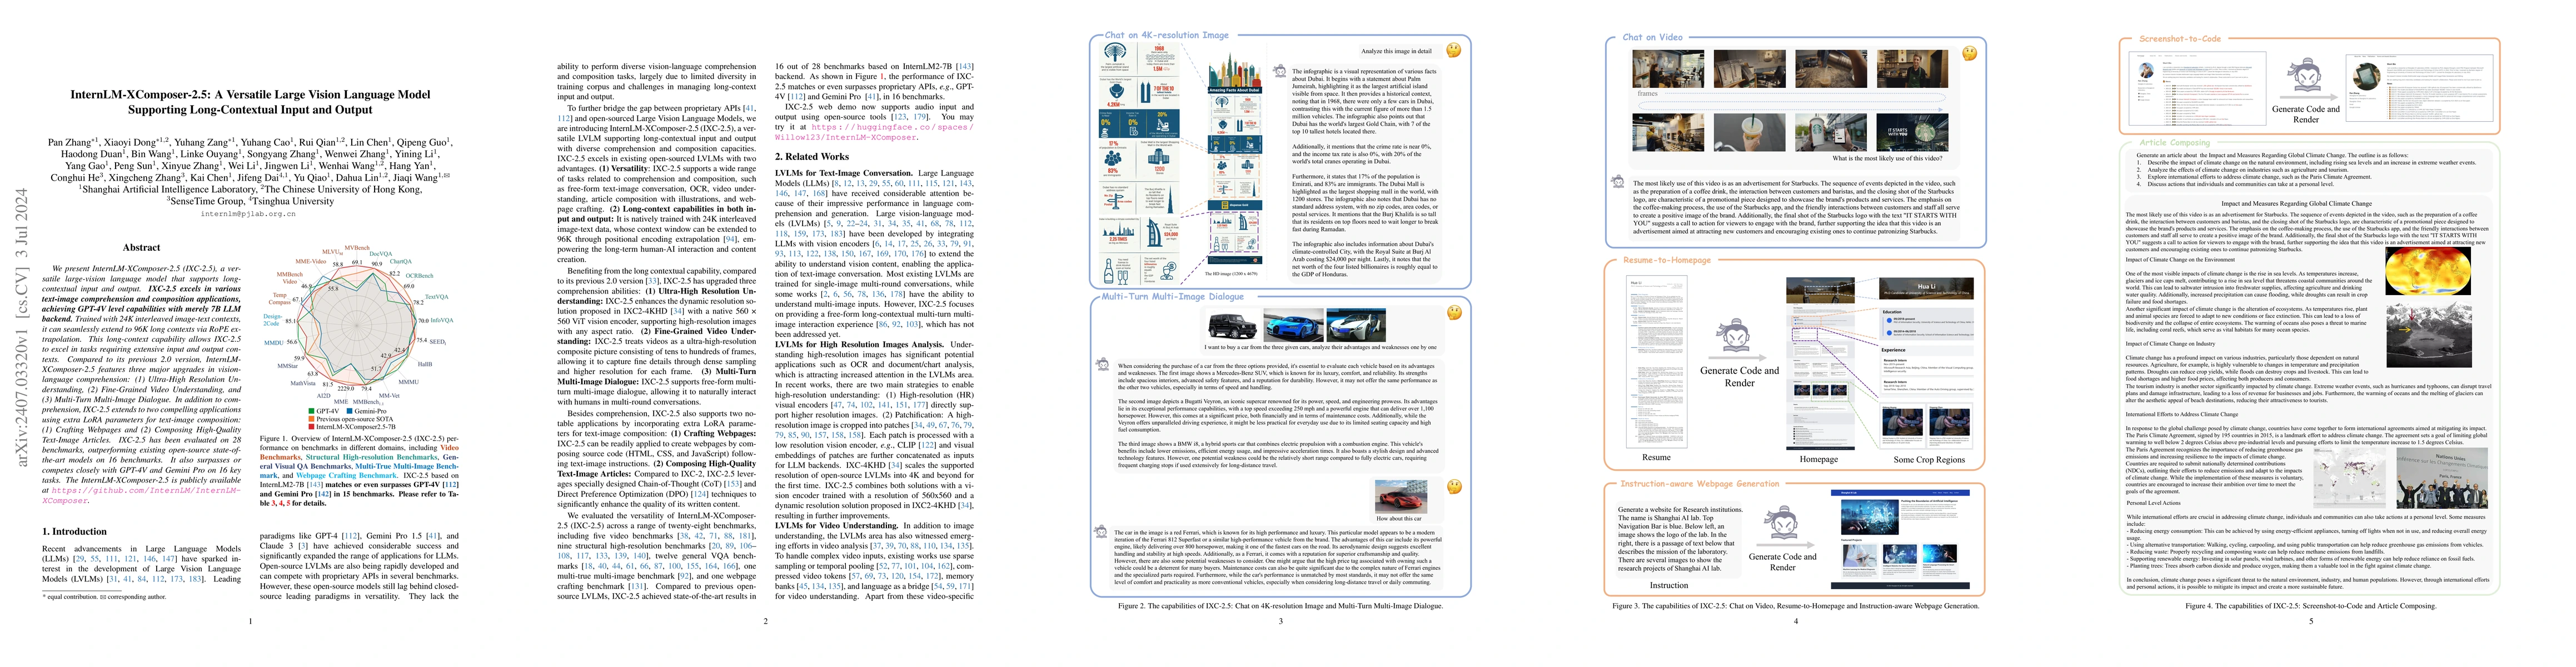The image size is (2576, 667).
Task: Click the "1. Introduction" section heading
Action: [x=74, y=532]
